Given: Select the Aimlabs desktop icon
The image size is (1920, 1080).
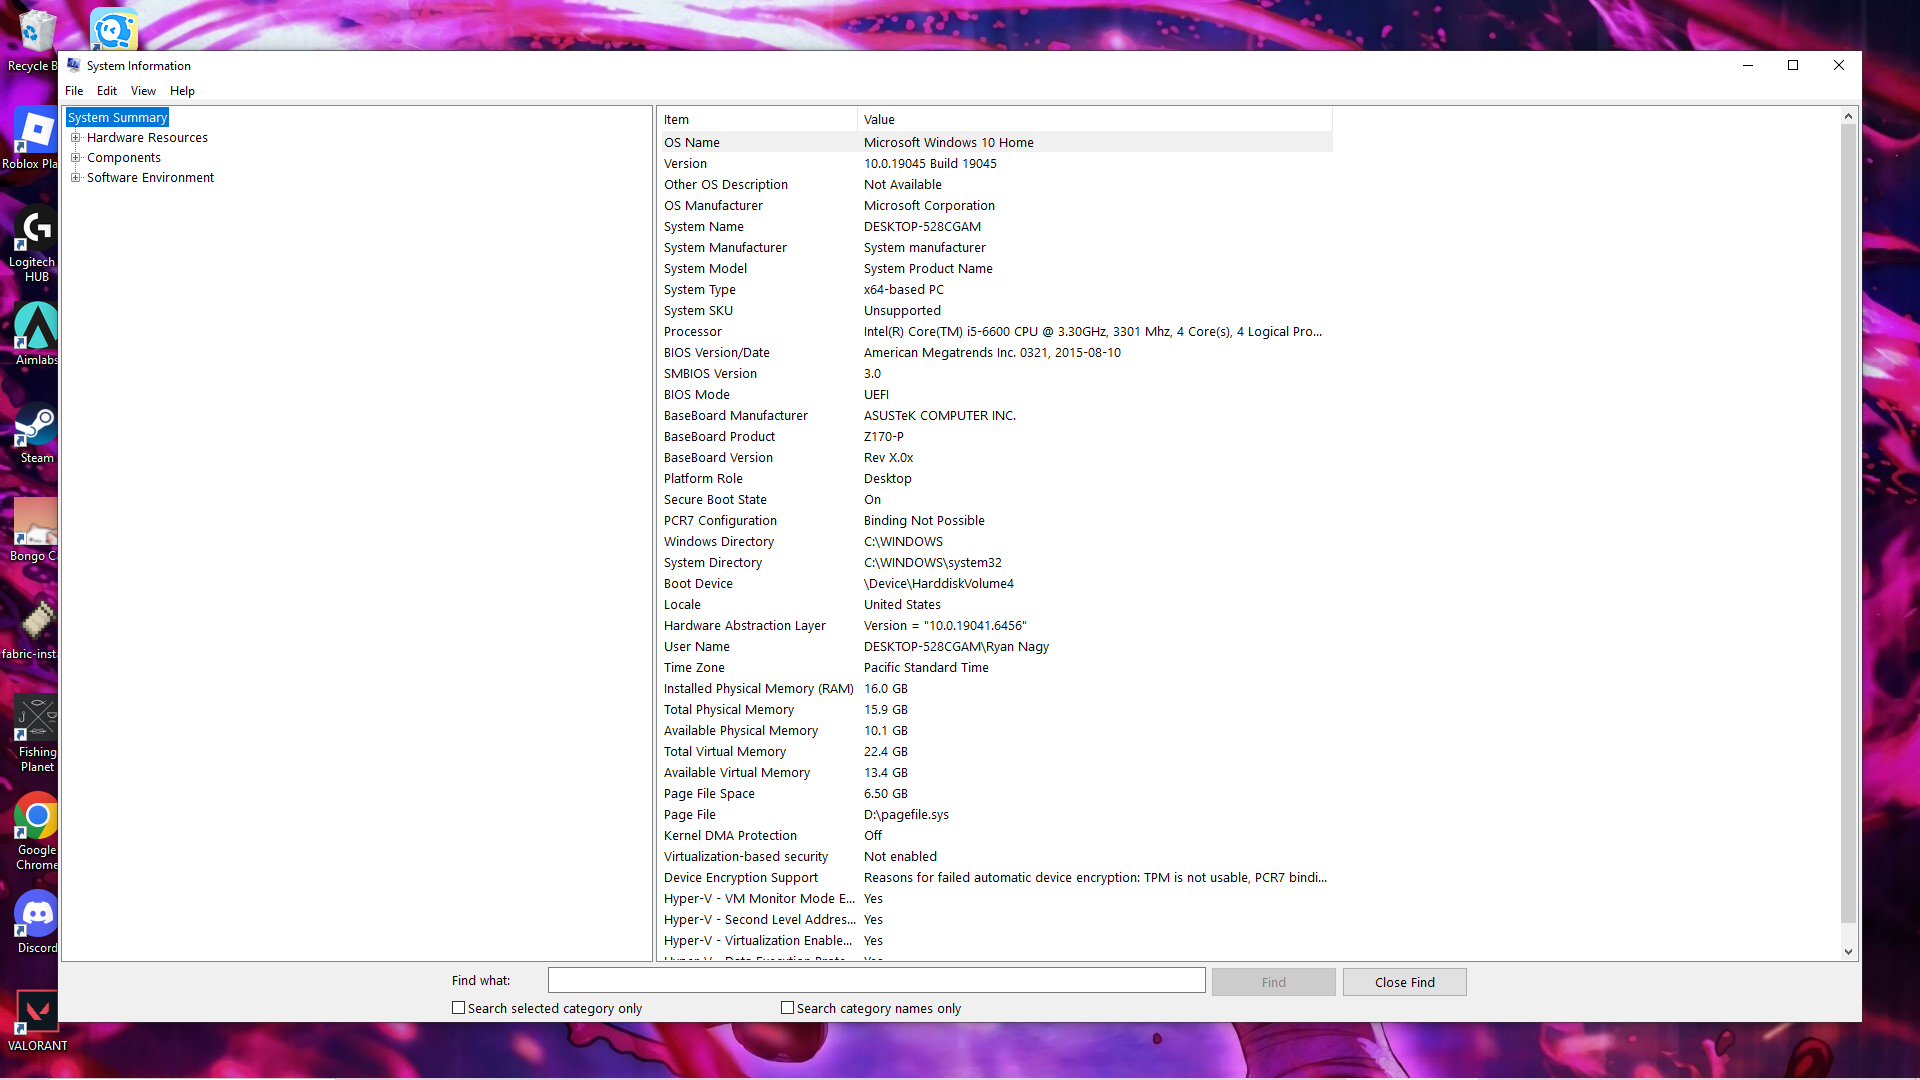Looking at the screenshot, I should pos(36,328).
